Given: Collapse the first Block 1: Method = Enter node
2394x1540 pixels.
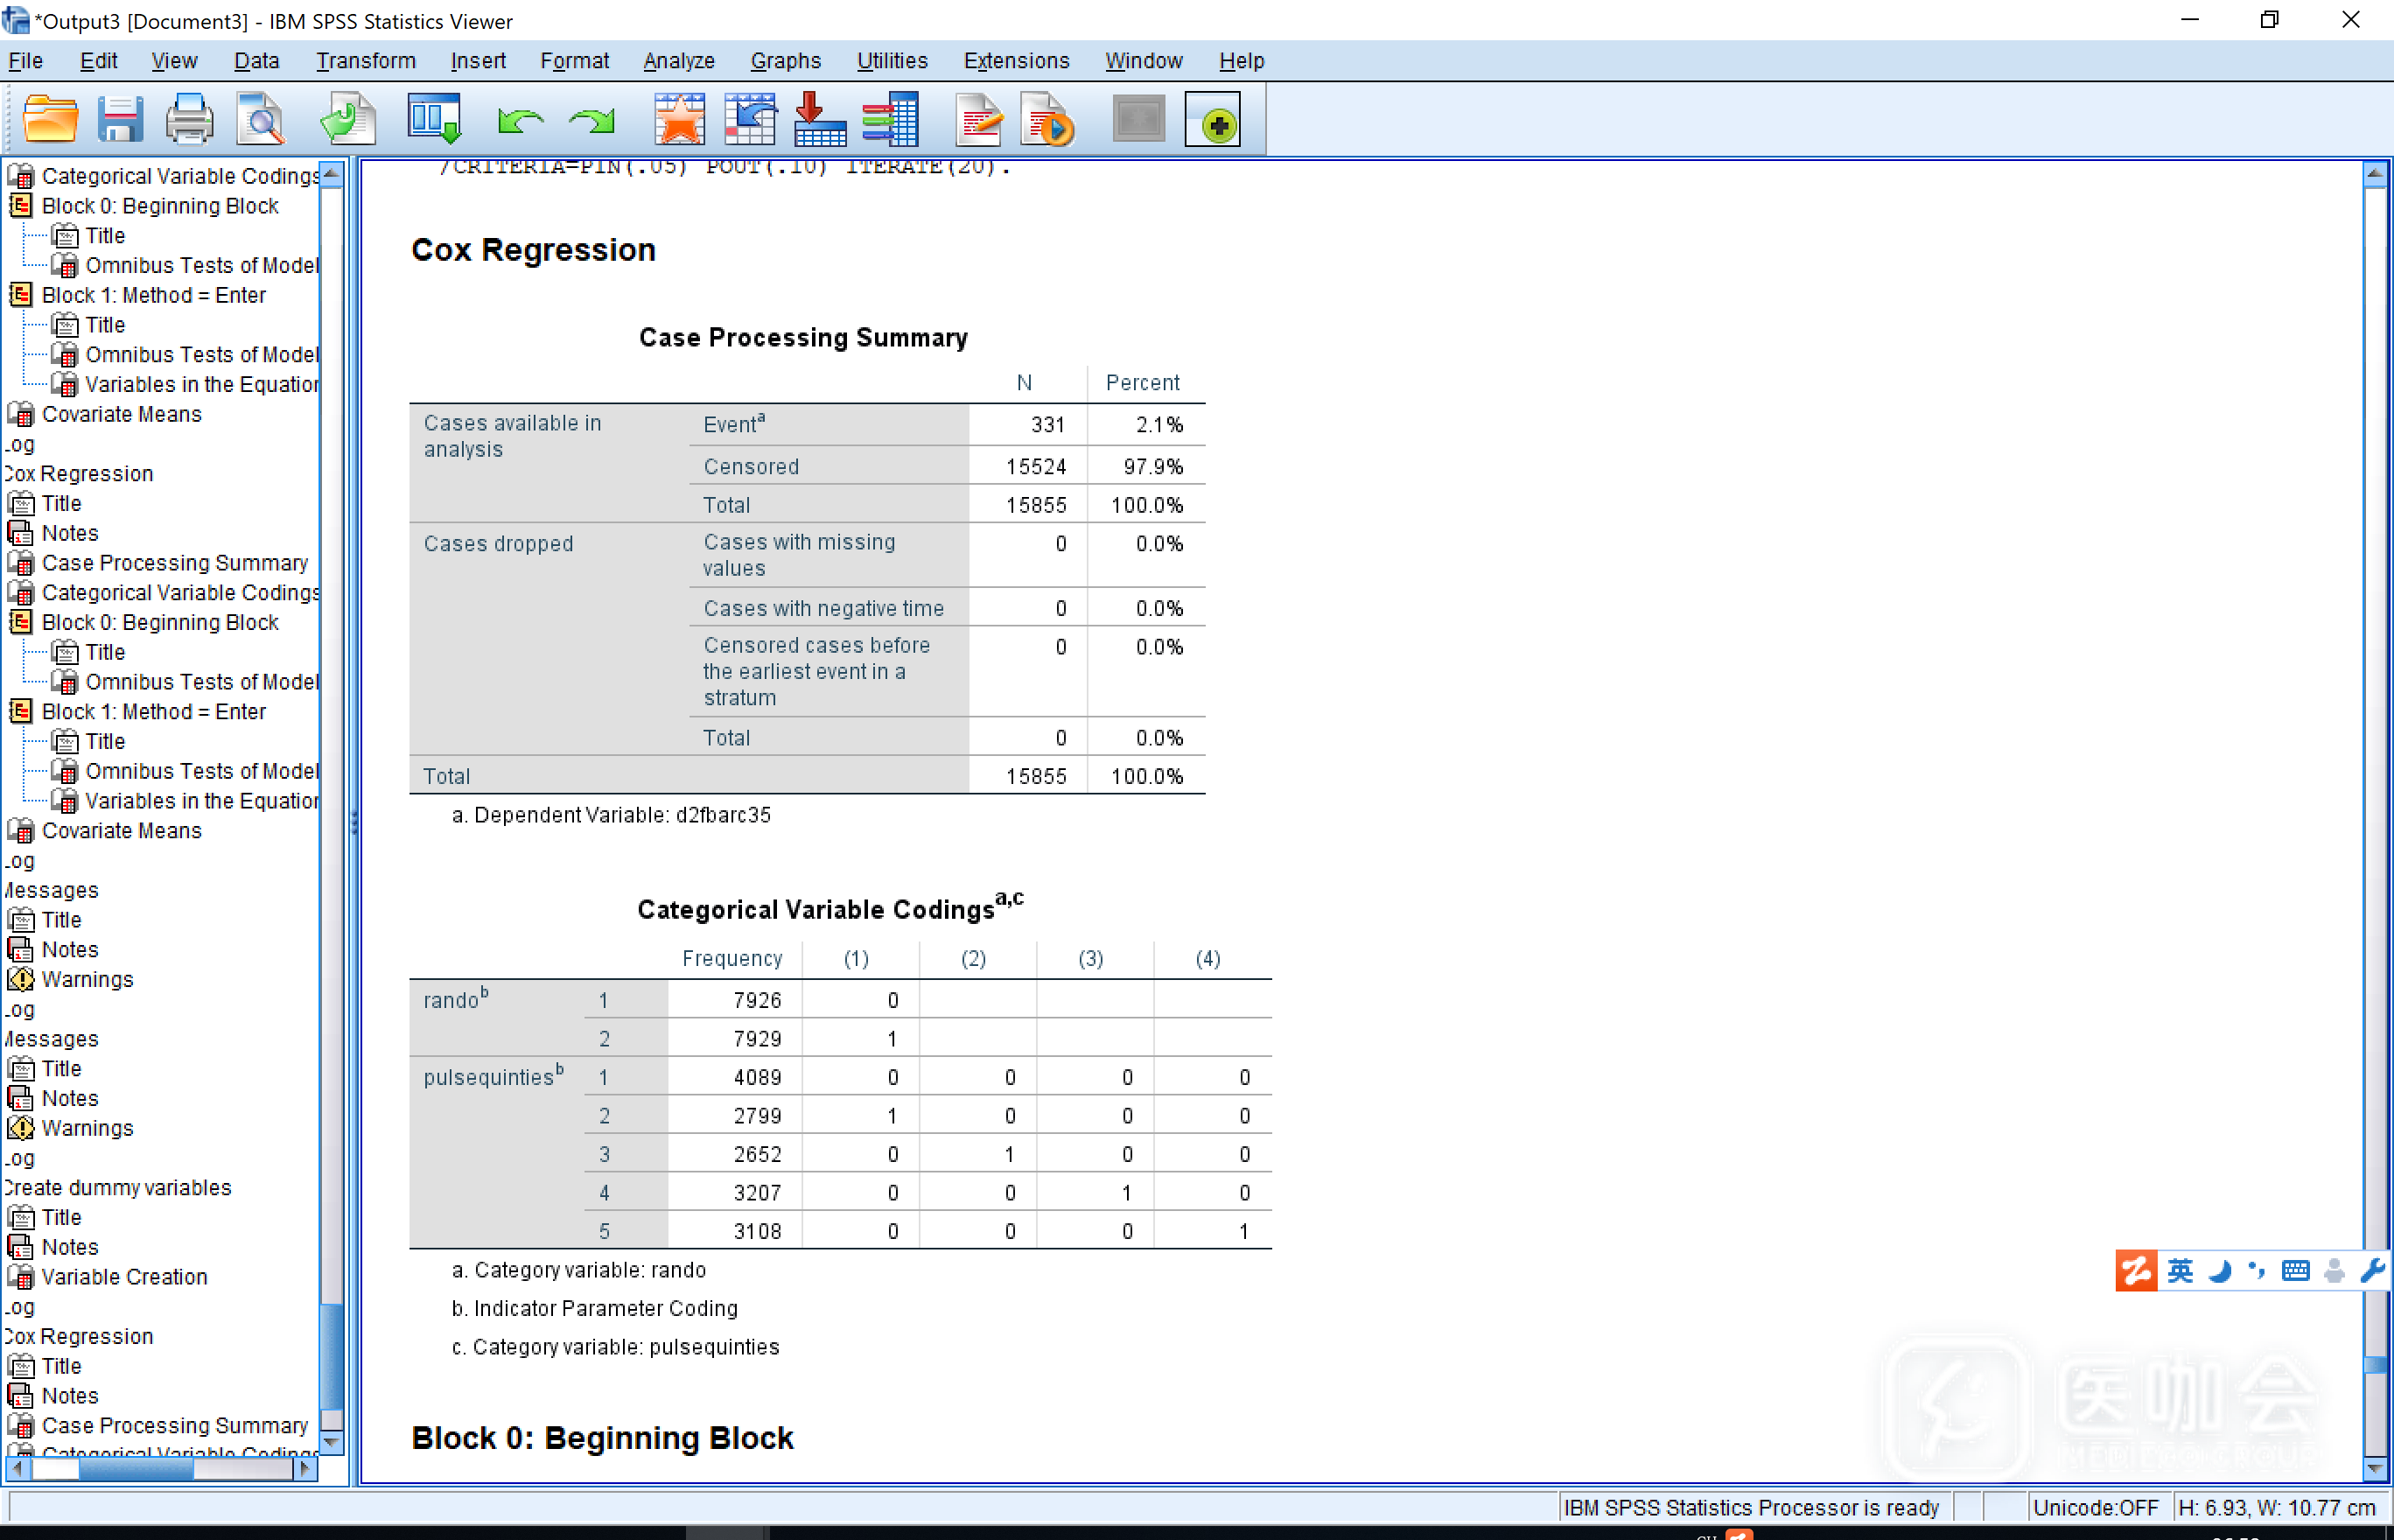Looking at the screenshot, I should point(20,295).
